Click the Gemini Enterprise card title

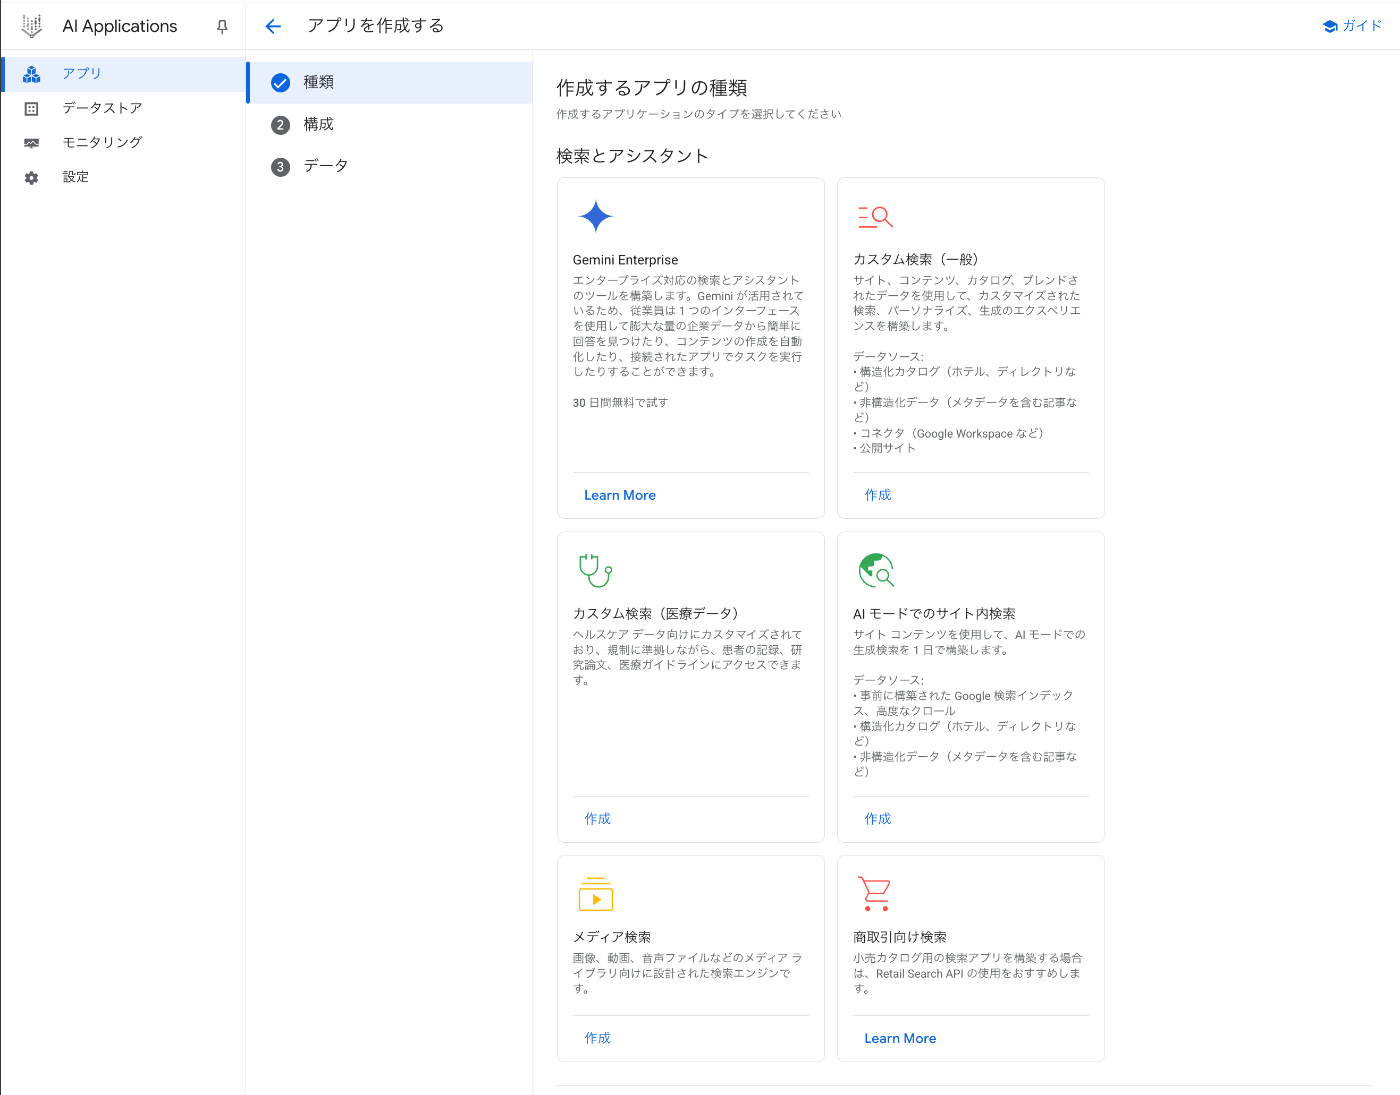coord(625,260)
